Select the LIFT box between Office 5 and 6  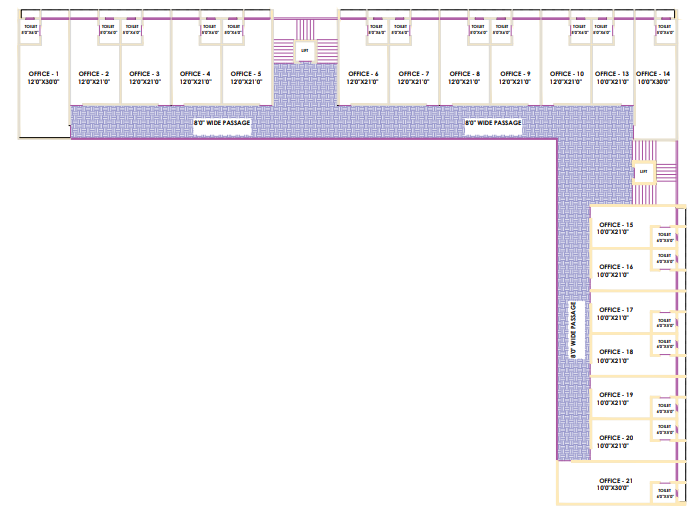(305, 51)
